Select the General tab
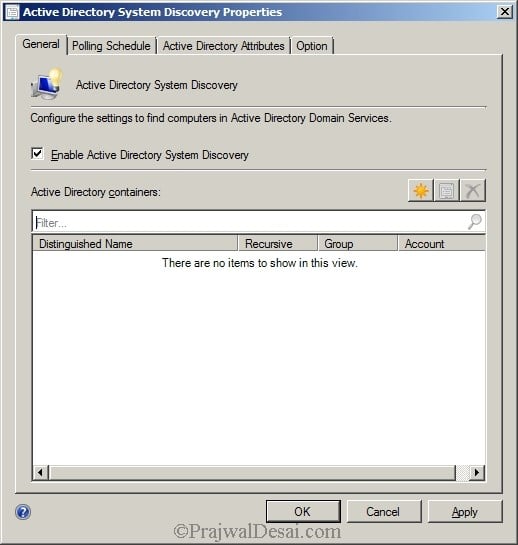This screenshot has height=545, width=518. 41,44
